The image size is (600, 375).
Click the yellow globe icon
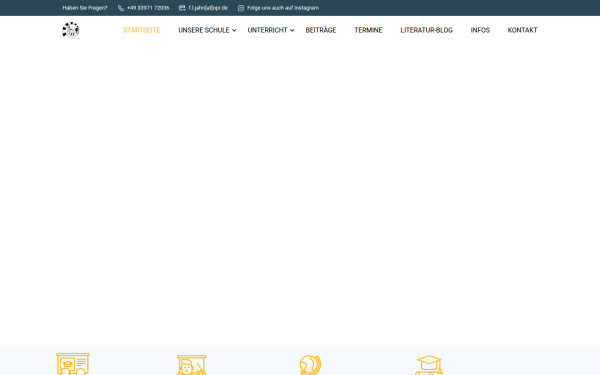click(310, 365)
